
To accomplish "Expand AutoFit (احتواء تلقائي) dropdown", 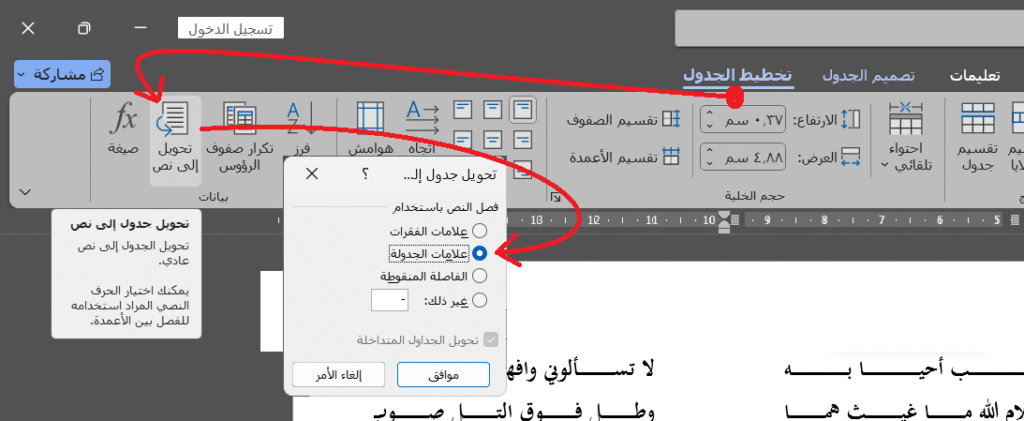I will pyautogui.click(x=909, y=140).
